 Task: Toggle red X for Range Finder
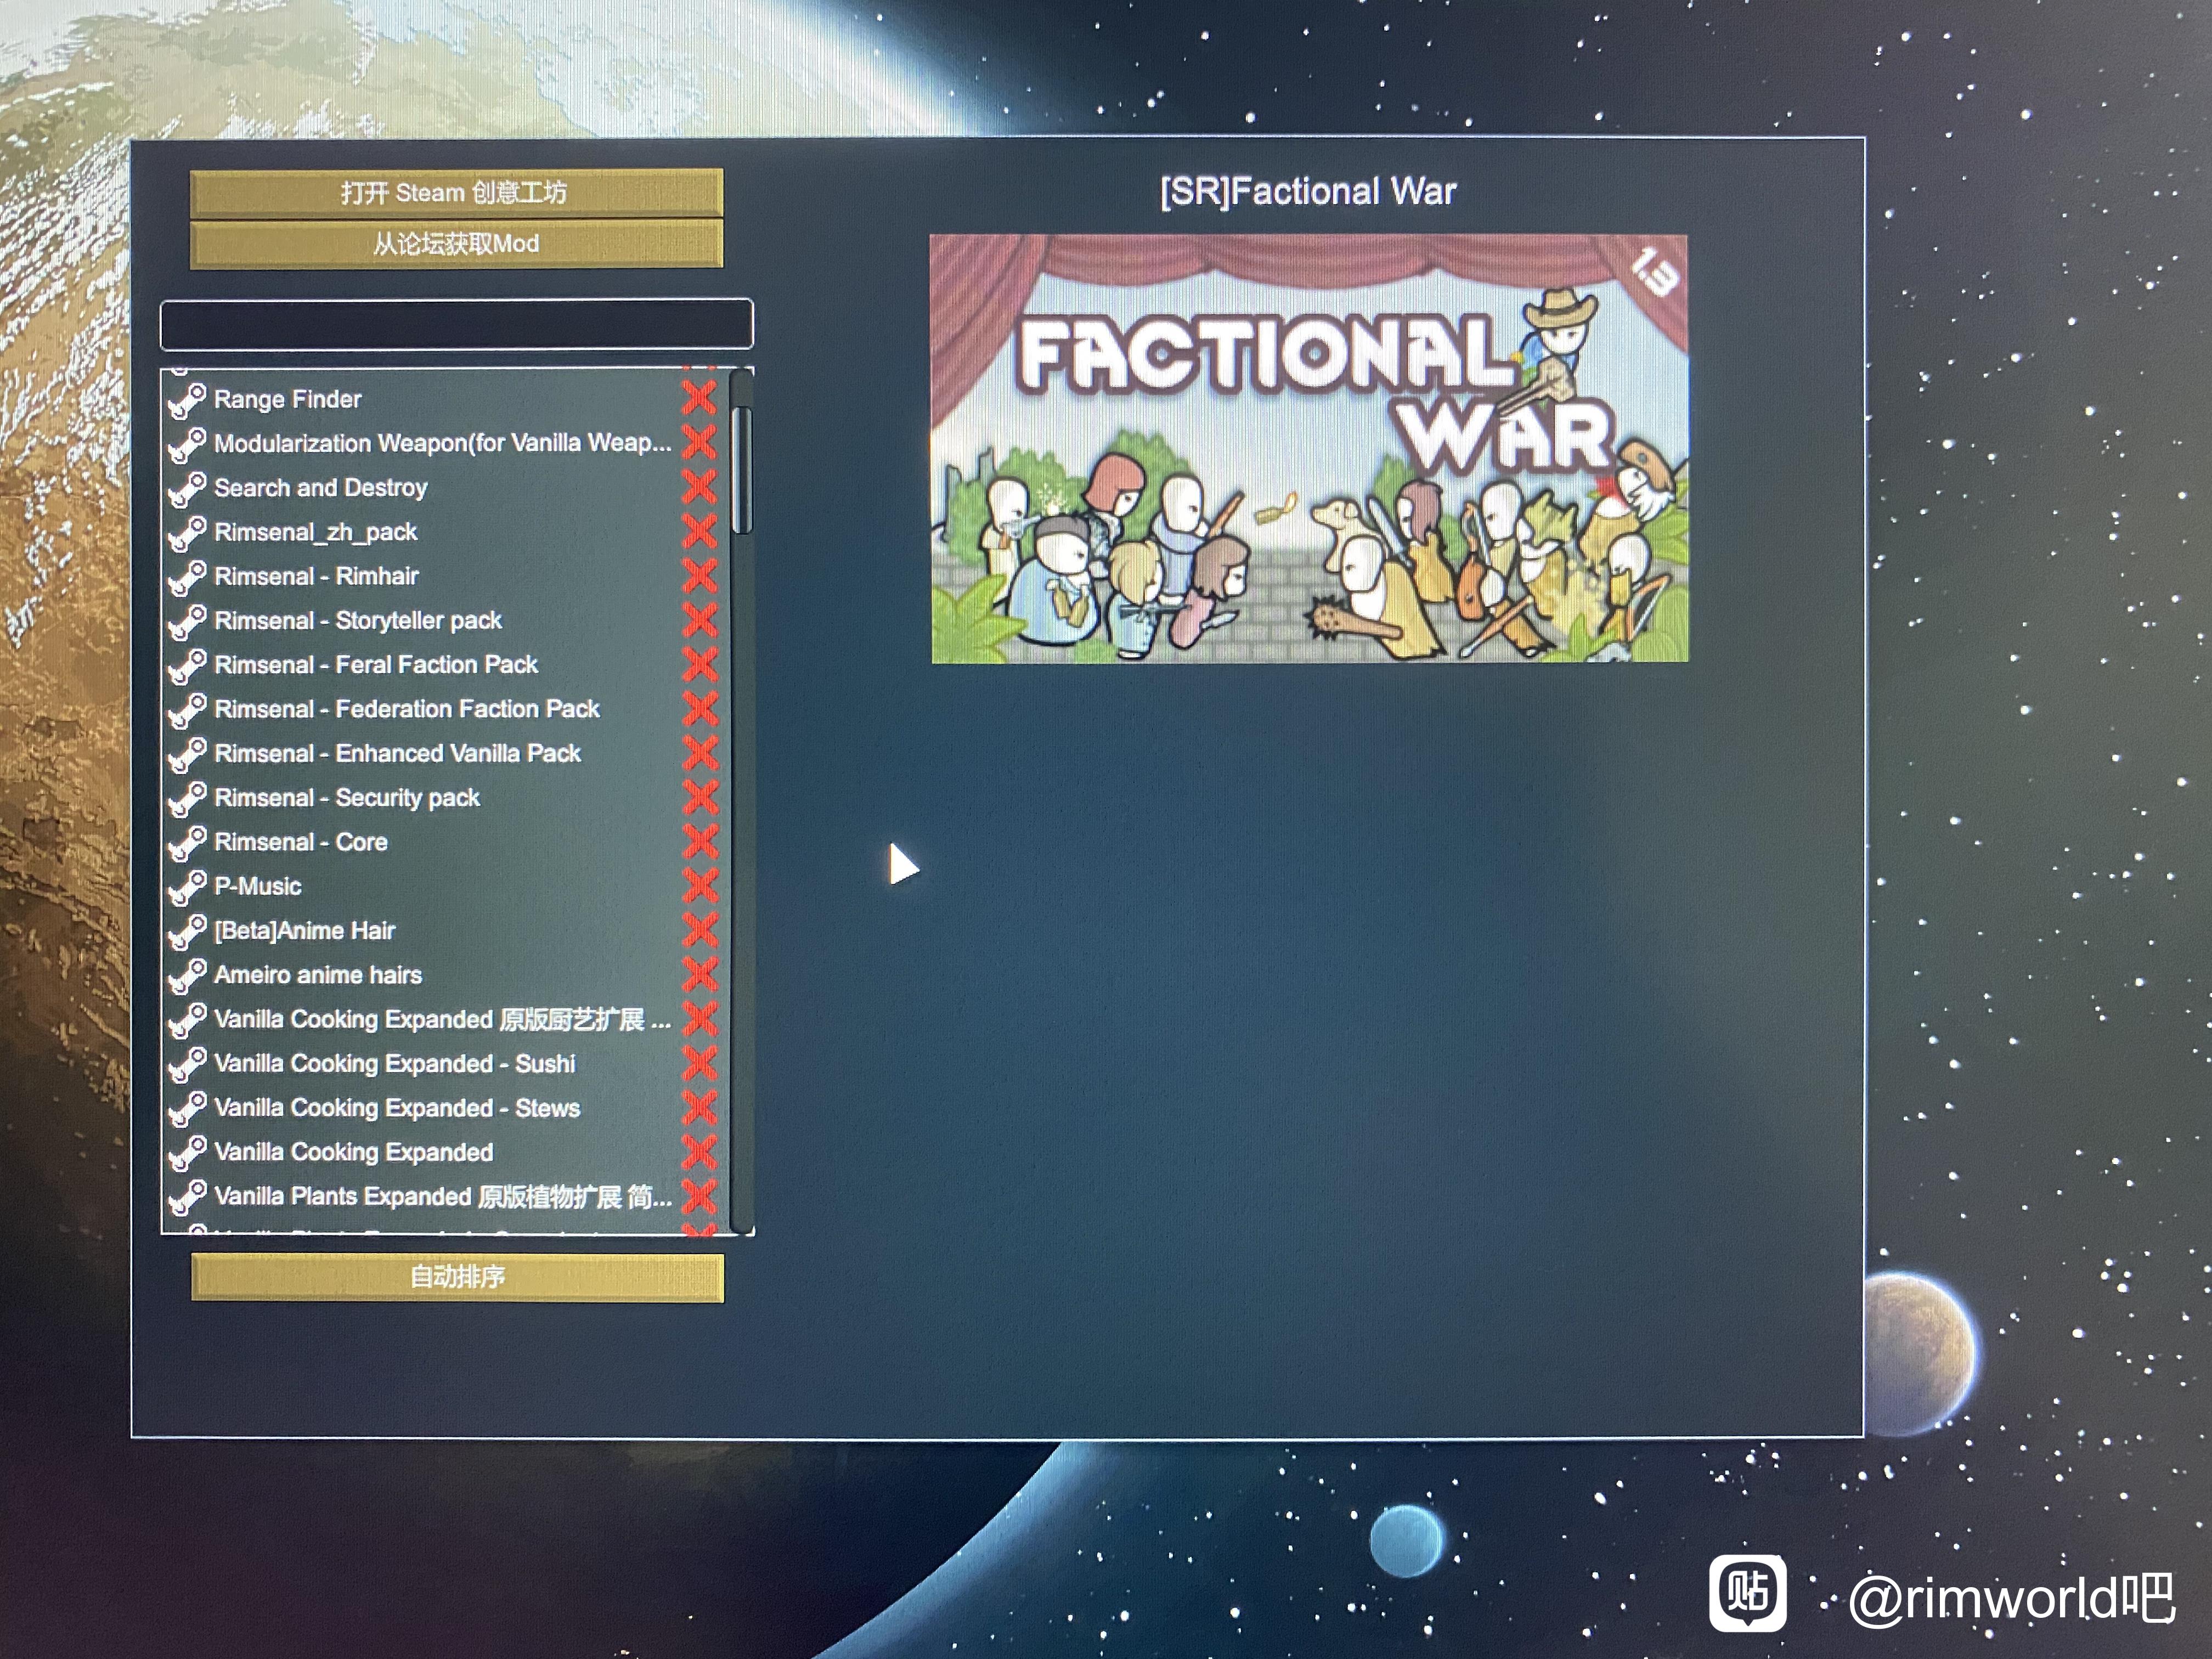(699, 398)
